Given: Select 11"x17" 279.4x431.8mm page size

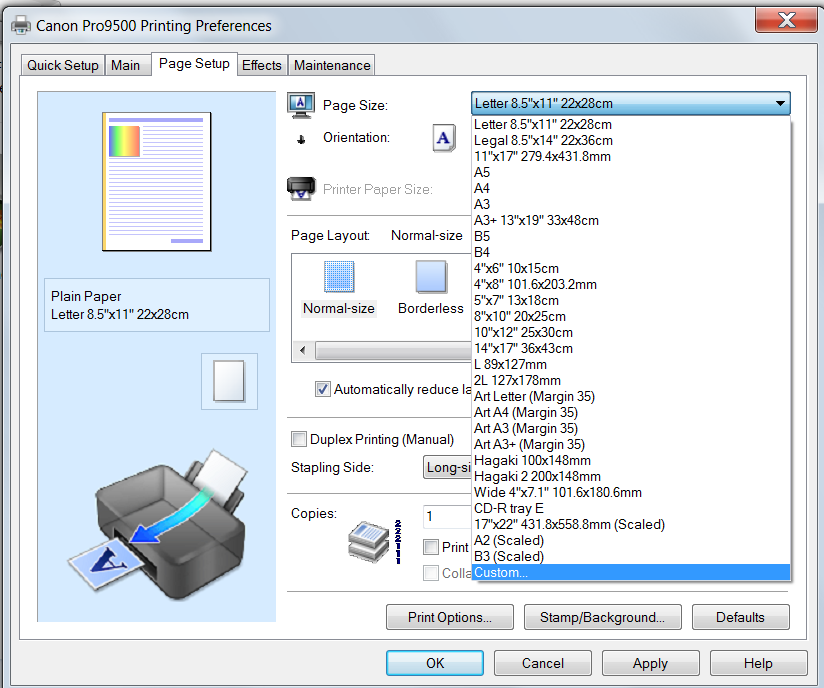Looking at the screenshot, I should coord(631,157).
